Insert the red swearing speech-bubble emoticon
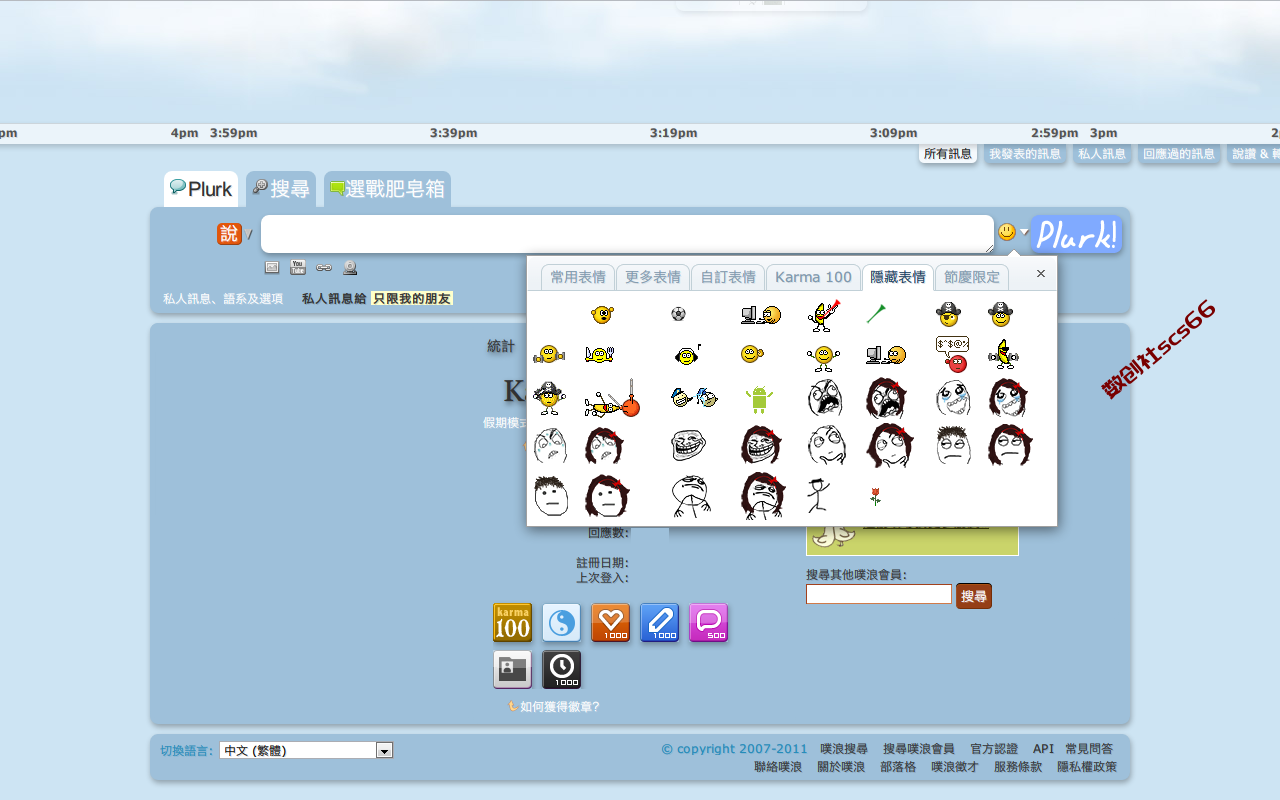The image size is (1280, 800). [952, 354]
